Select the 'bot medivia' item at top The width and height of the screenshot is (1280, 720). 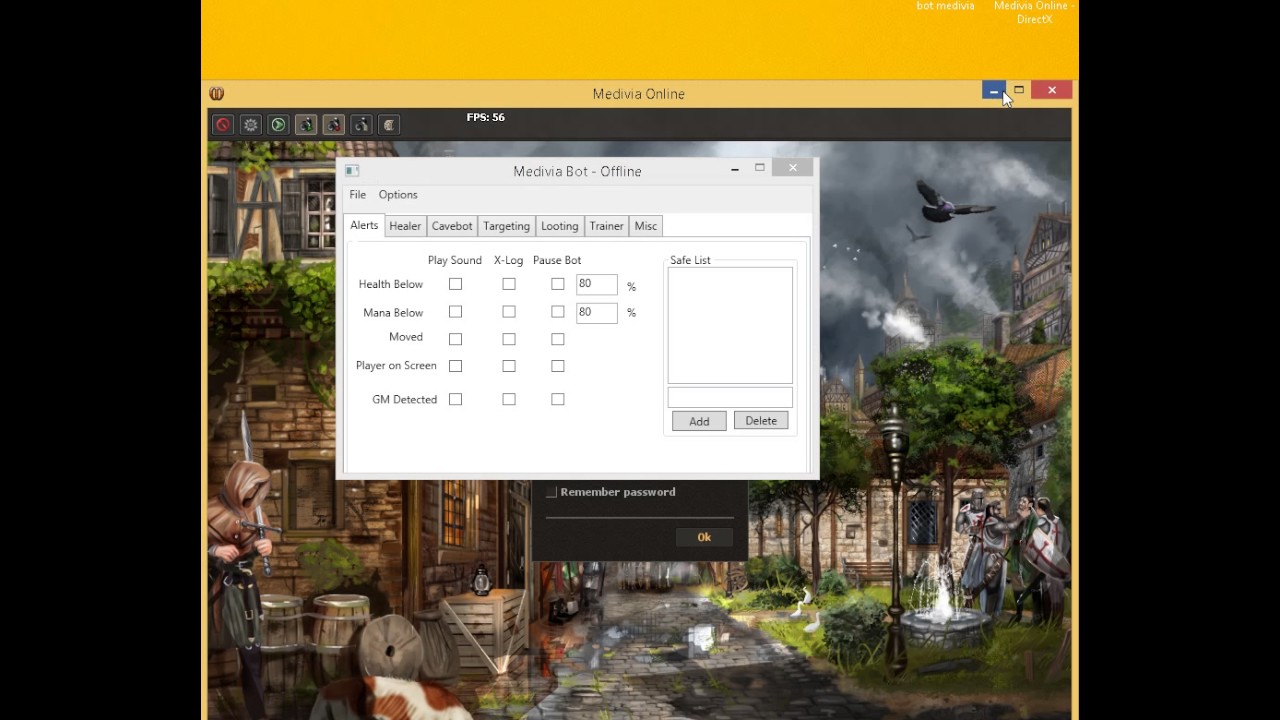(945, 6)
